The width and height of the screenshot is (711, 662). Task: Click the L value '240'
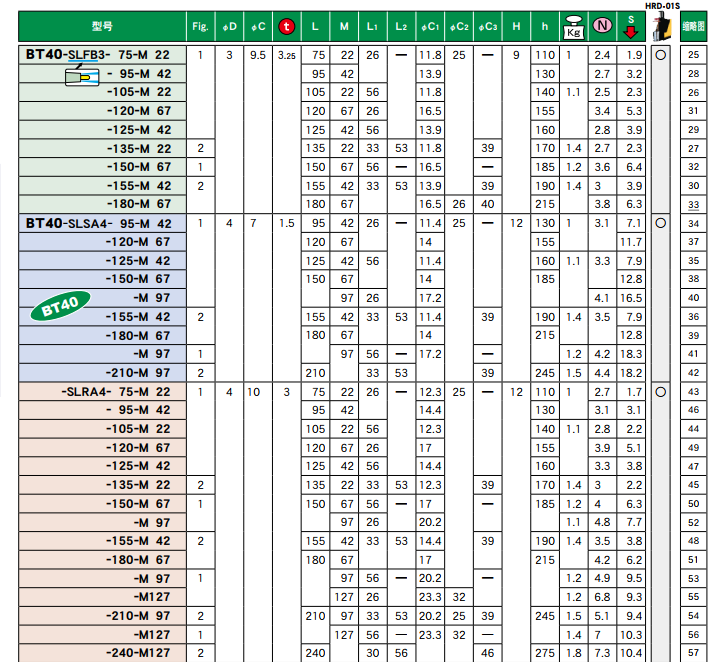315,653
